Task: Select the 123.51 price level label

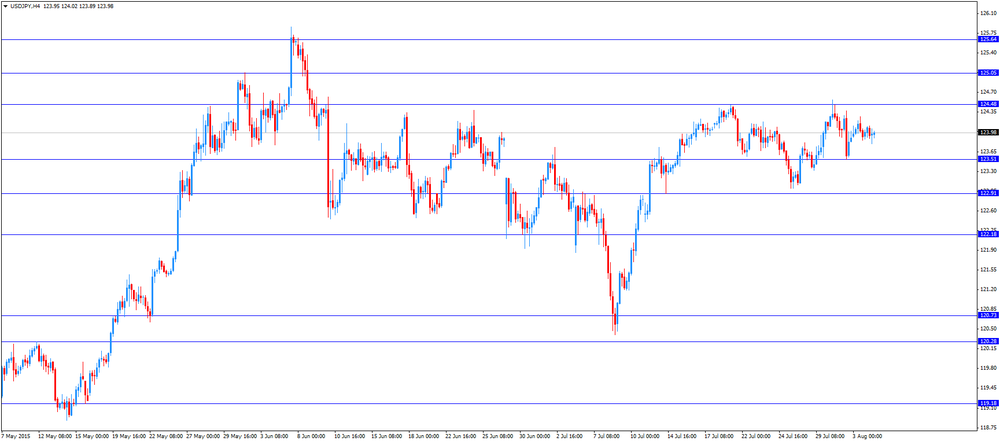Action: tap(988, 159)
